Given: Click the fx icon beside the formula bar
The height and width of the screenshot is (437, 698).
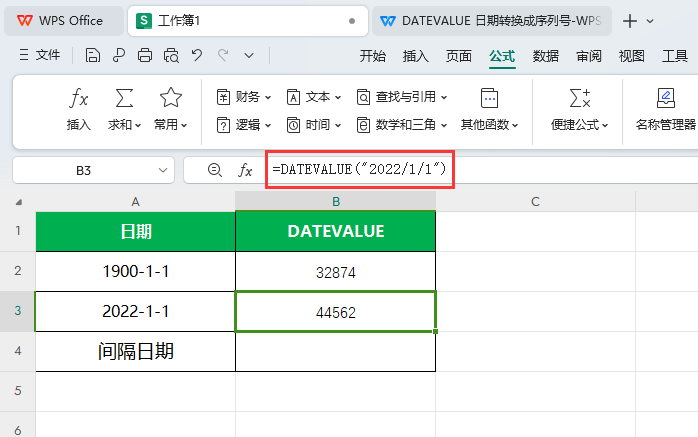Looking at the screenshot, I should [245, 170].
